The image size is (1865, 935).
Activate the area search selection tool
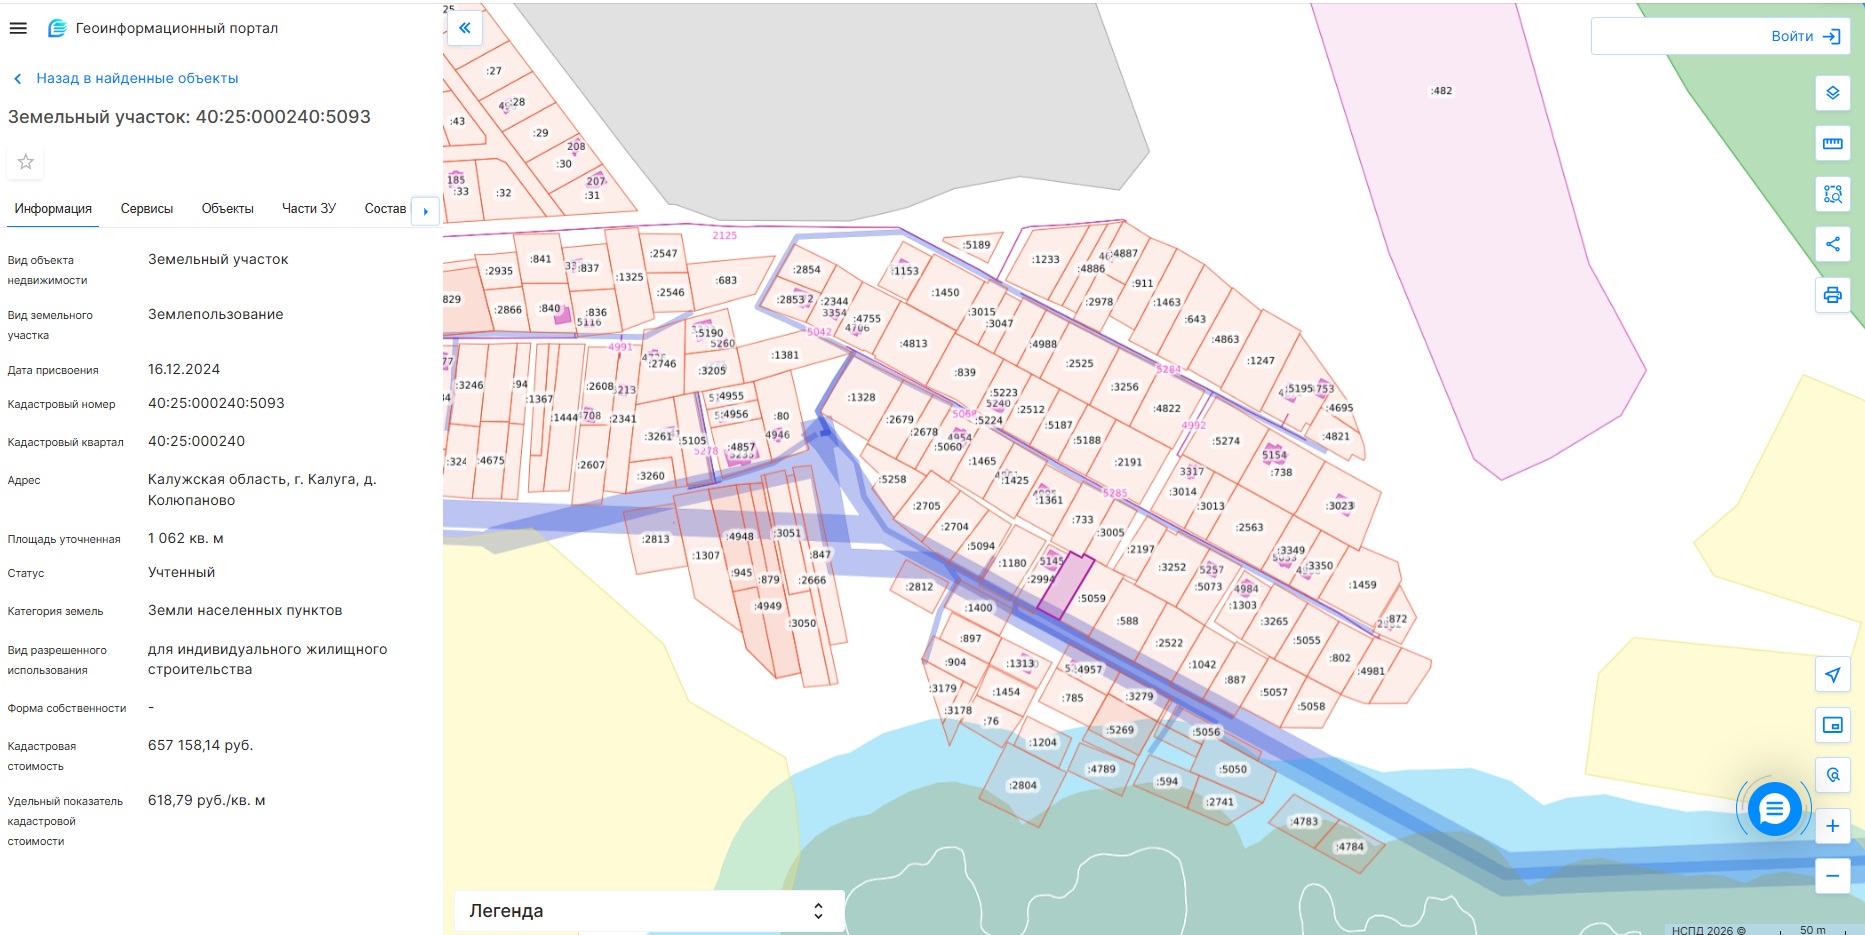[1832, 194]
